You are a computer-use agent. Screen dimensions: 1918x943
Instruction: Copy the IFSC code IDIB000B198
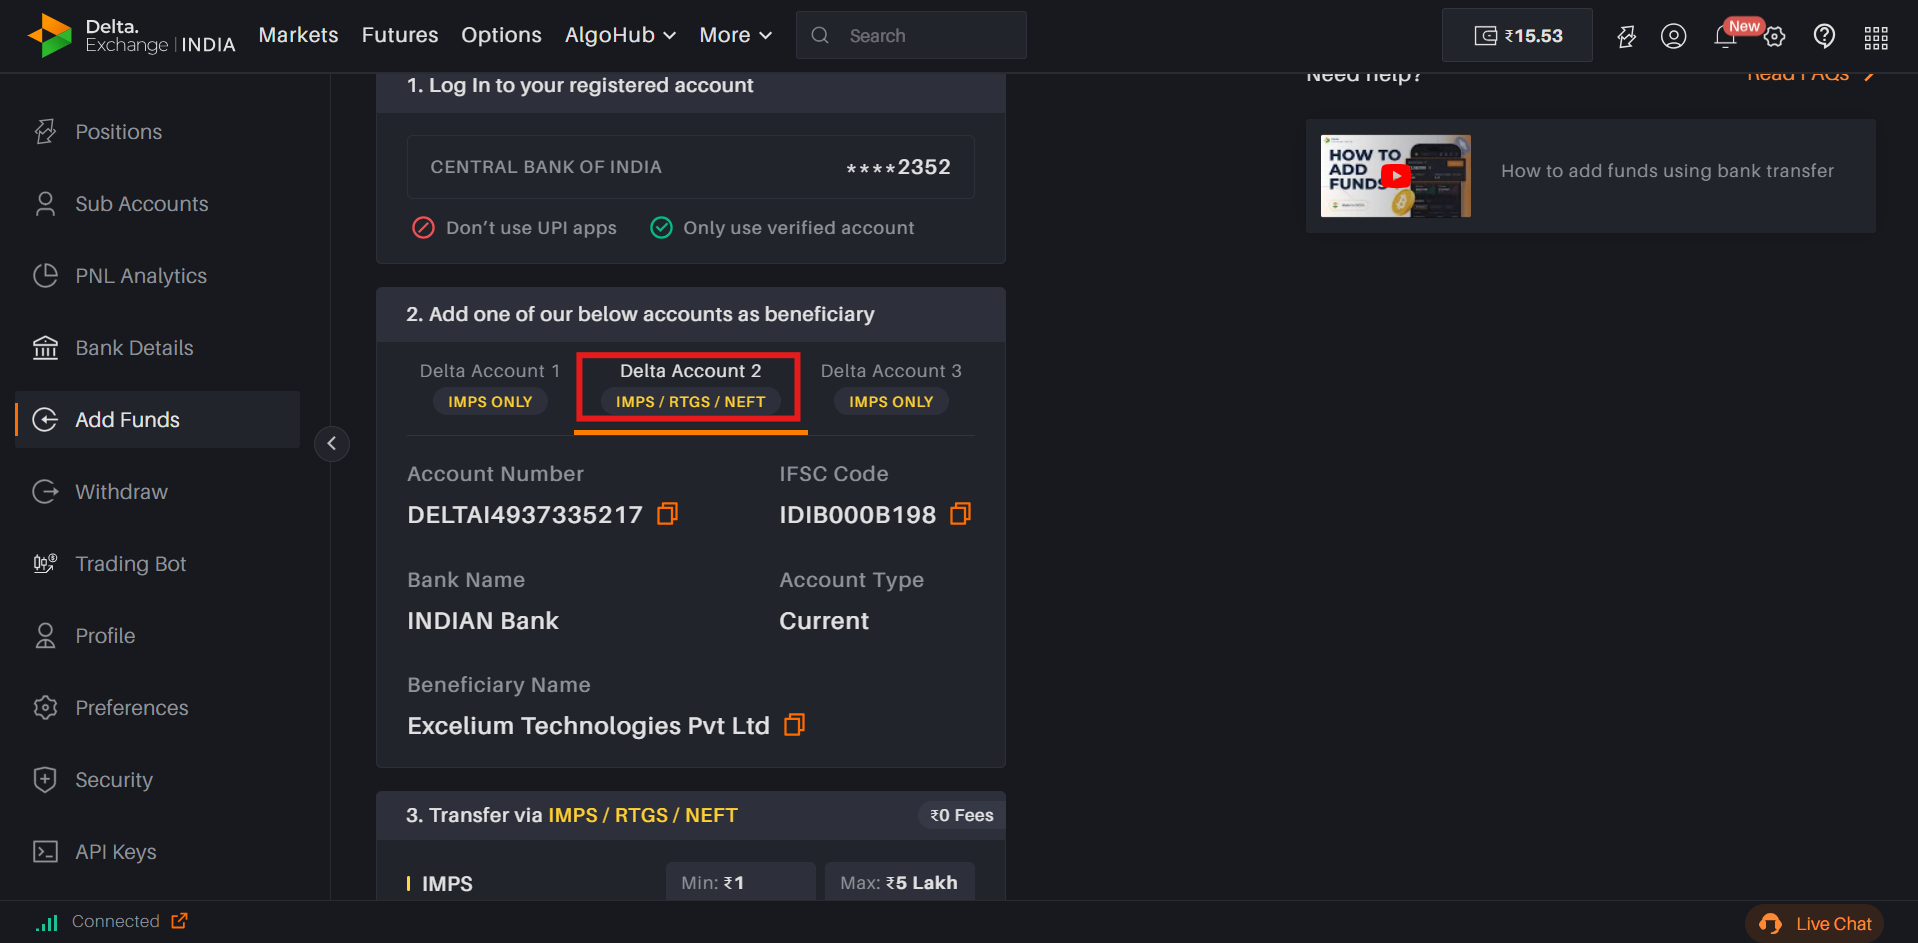pyautogui.click(x=960, y=514)
